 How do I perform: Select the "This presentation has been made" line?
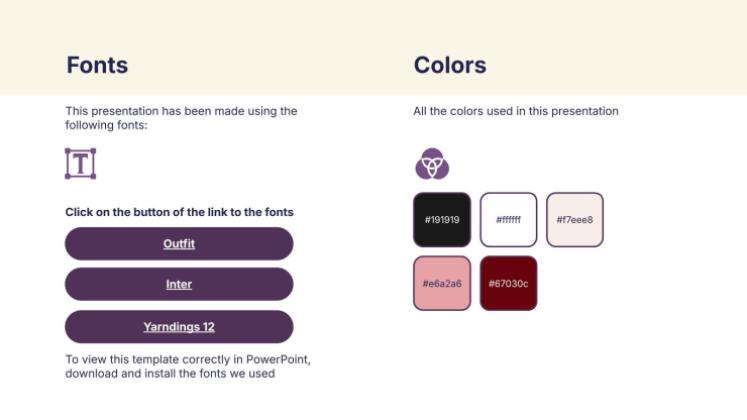[x=181, y=111]
